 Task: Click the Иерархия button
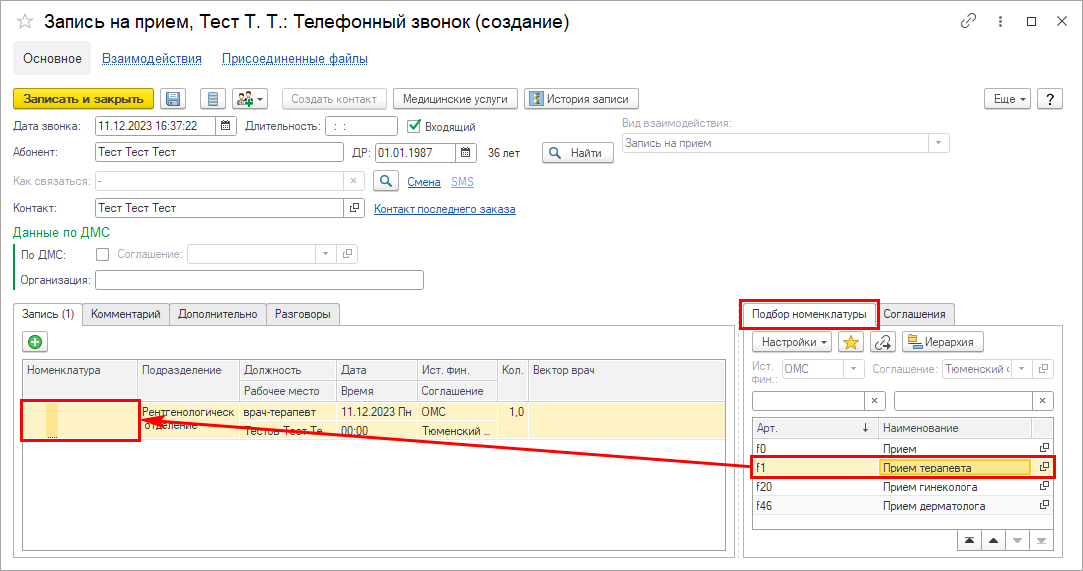943,342
